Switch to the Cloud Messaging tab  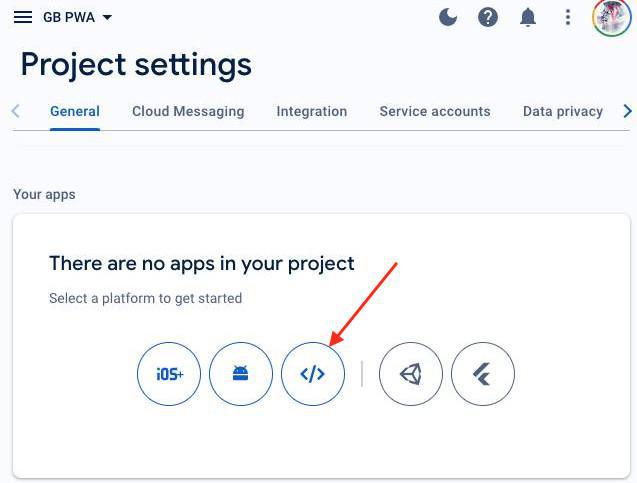[x=188, y=111]
